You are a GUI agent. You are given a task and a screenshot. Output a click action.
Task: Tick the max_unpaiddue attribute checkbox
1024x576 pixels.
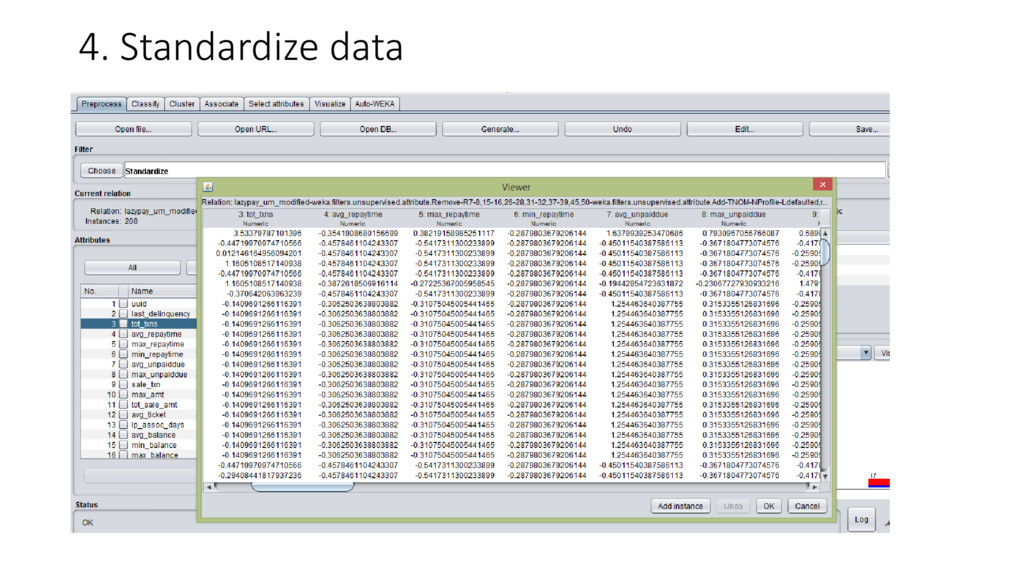123,374
